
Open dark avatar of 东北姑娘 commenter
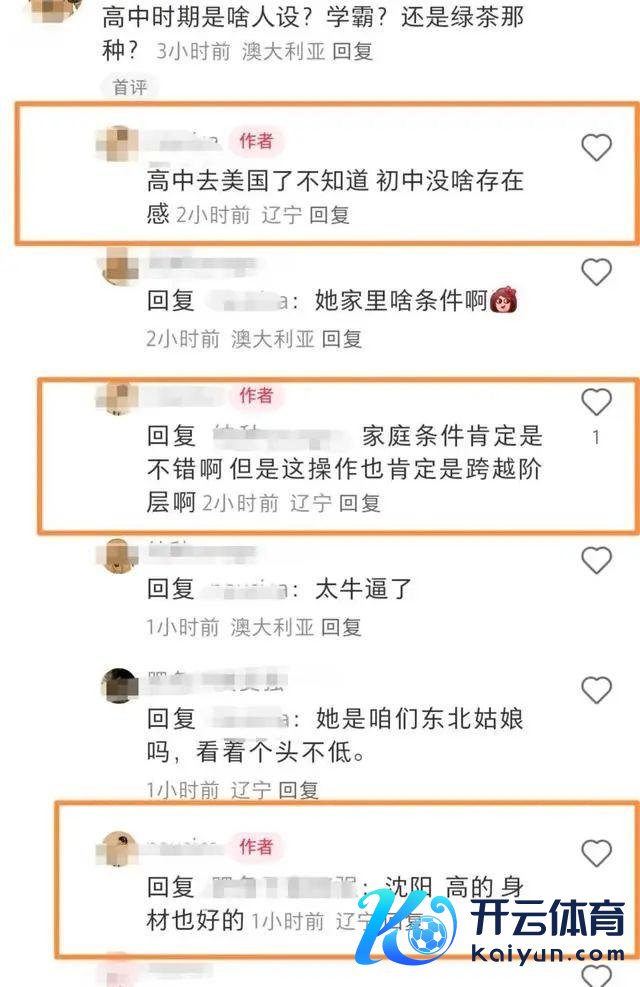120,685
